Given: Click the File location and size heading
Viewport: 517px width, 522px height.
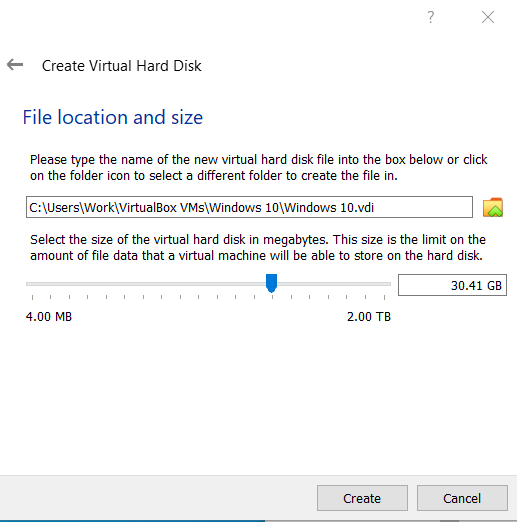Looking at the screenshot, I should (113, 117).
